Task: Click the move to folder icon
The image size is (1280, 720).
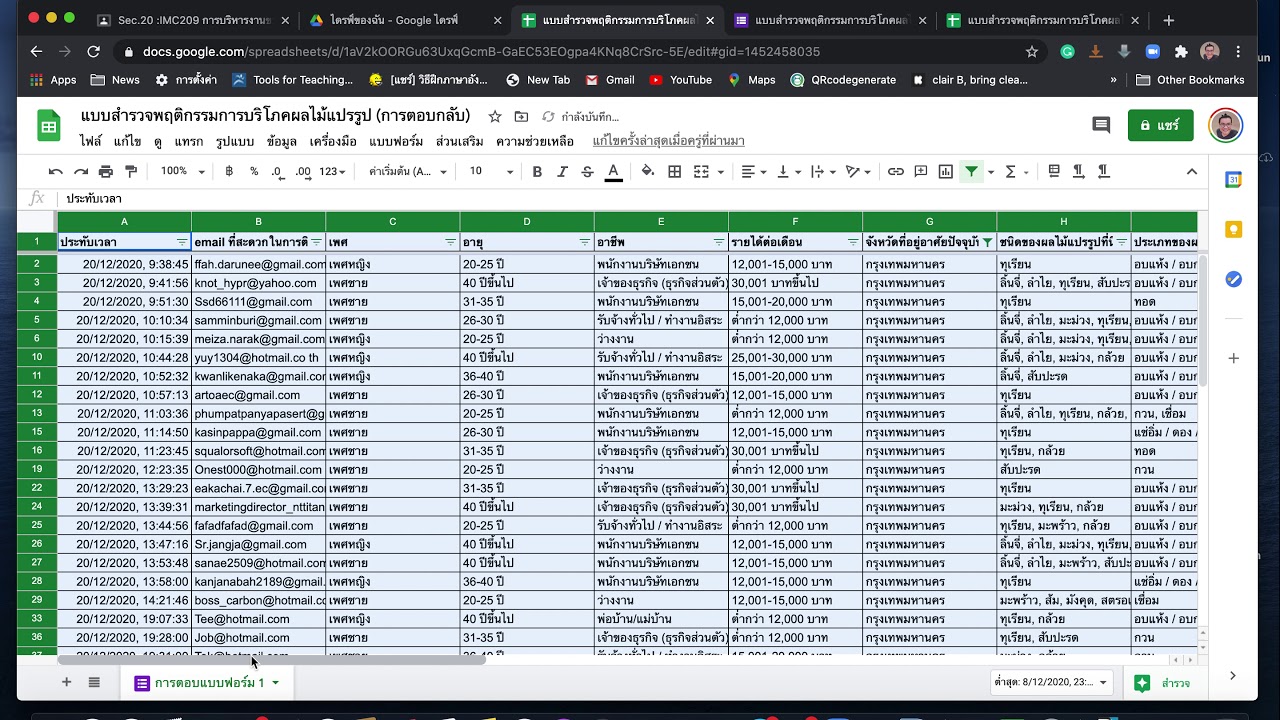Action: 521,117
